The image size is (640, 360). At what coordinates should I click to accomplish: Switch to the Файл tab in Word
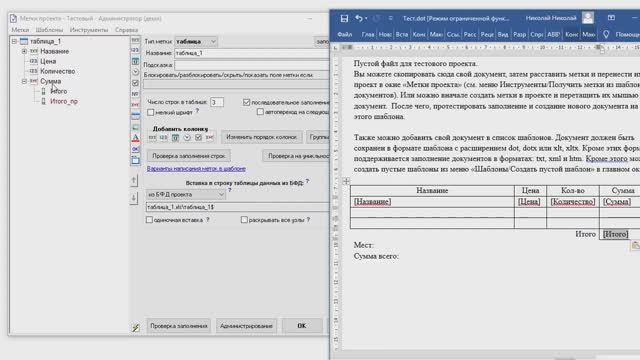(345, 35)
